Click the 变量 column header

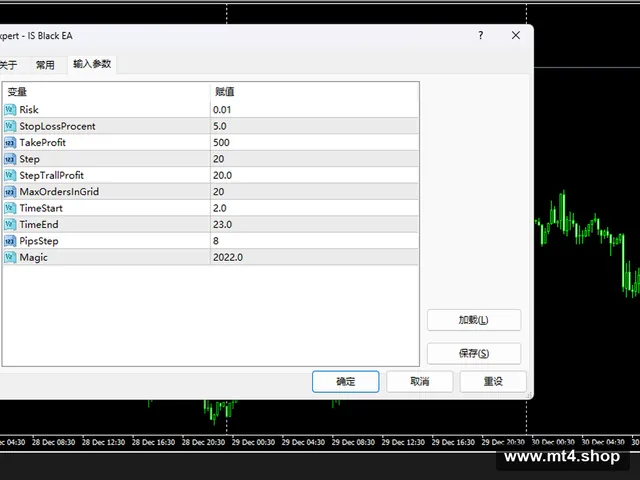[x=106, y=92]
